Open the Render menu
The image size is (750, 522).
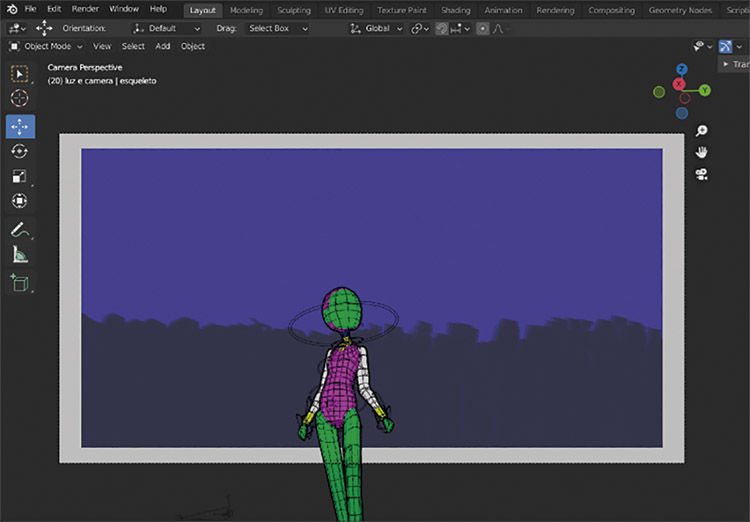(x=85, y=9)
